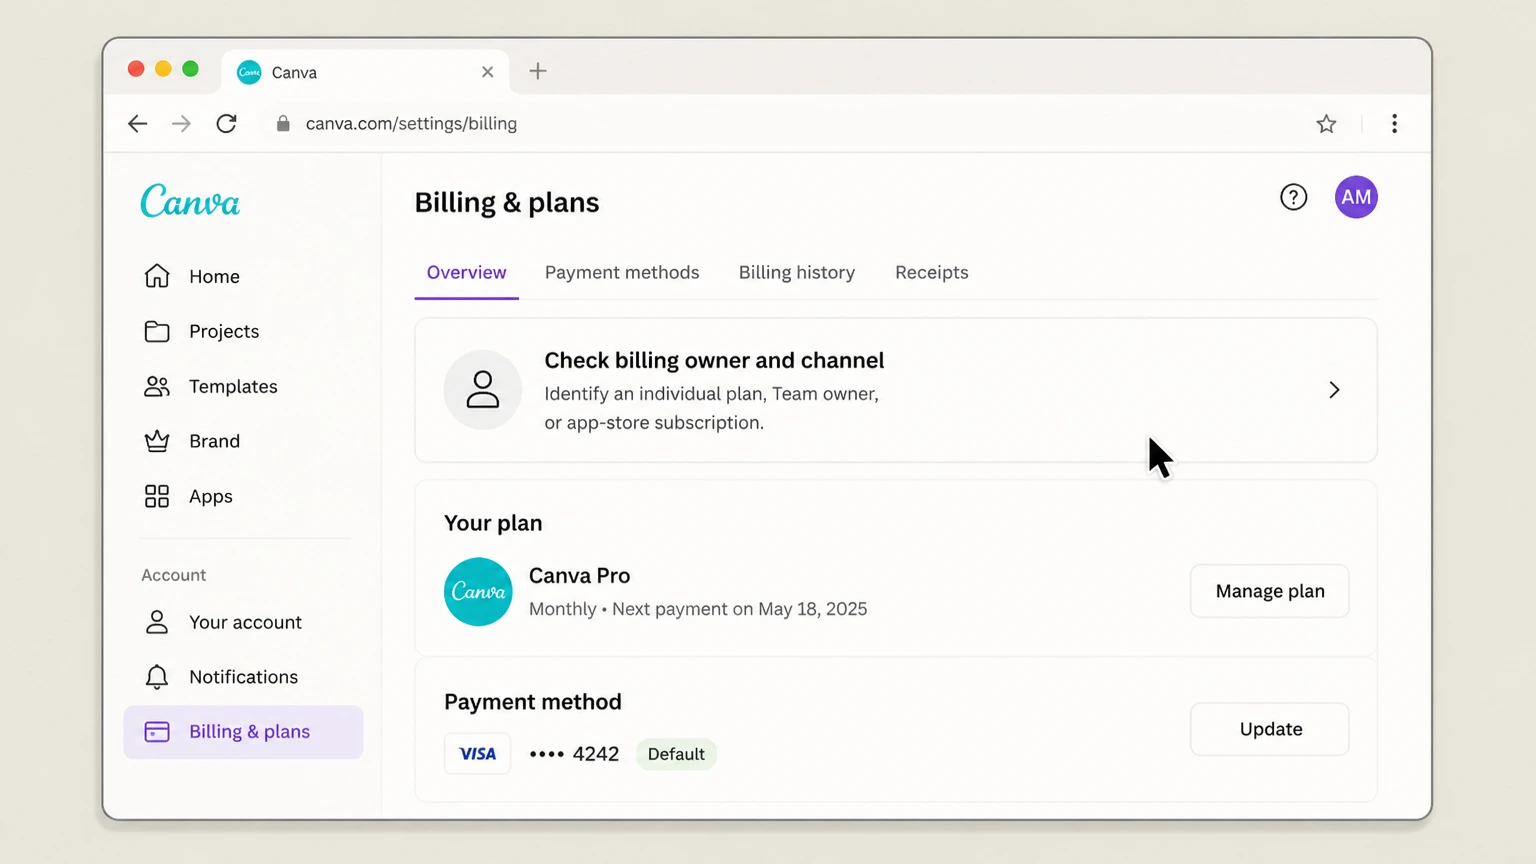This screenshot has width=1536, height=864.
Task: Select Billing & plans sidebar item
Action: pyautogui.click(x=243, y=732)
